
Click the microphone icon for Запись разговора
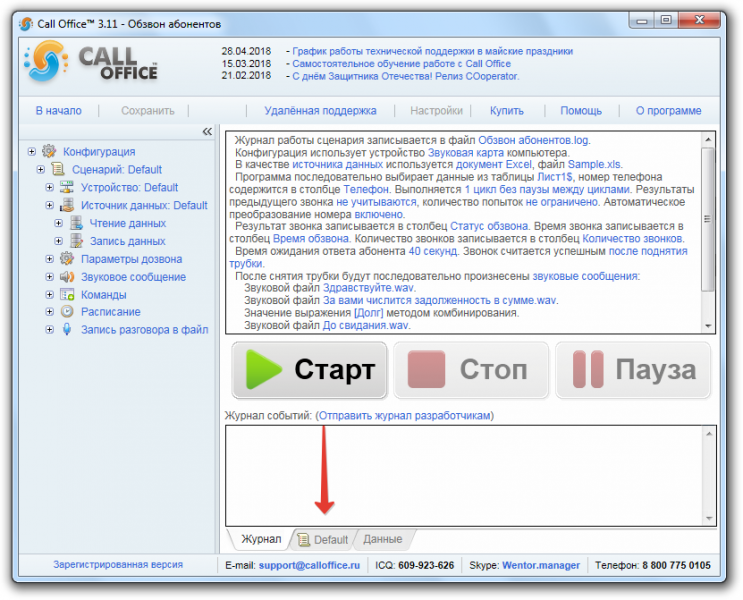tap(67, 329)
